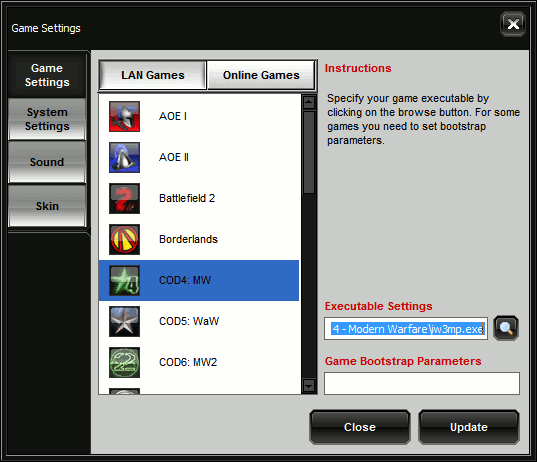Open the Game Settings sidebar tab
The width and height of the screenshot is (537, 462).
click(47, 75)
